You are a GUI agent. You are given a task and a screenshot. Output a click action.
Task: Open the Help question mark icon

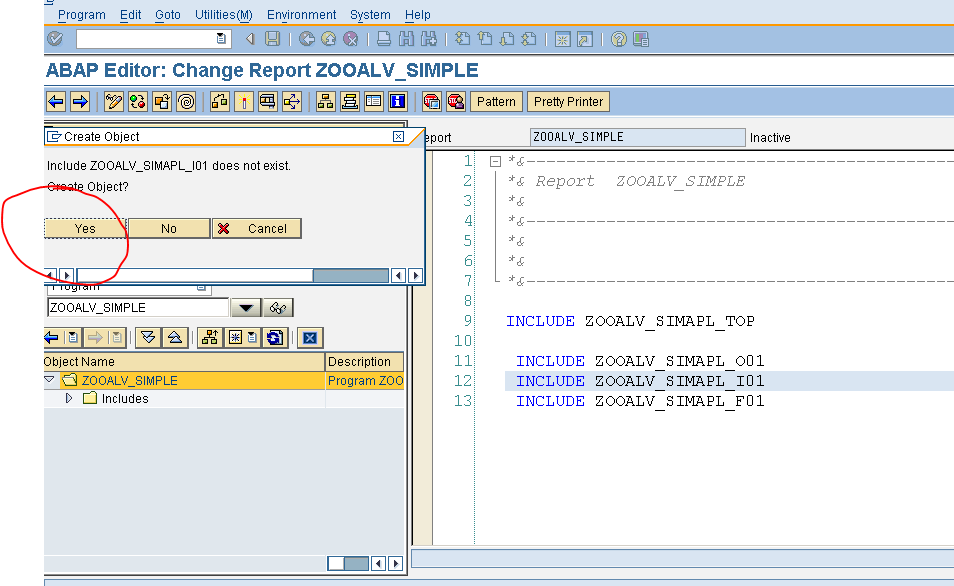[x=619, y=40]
